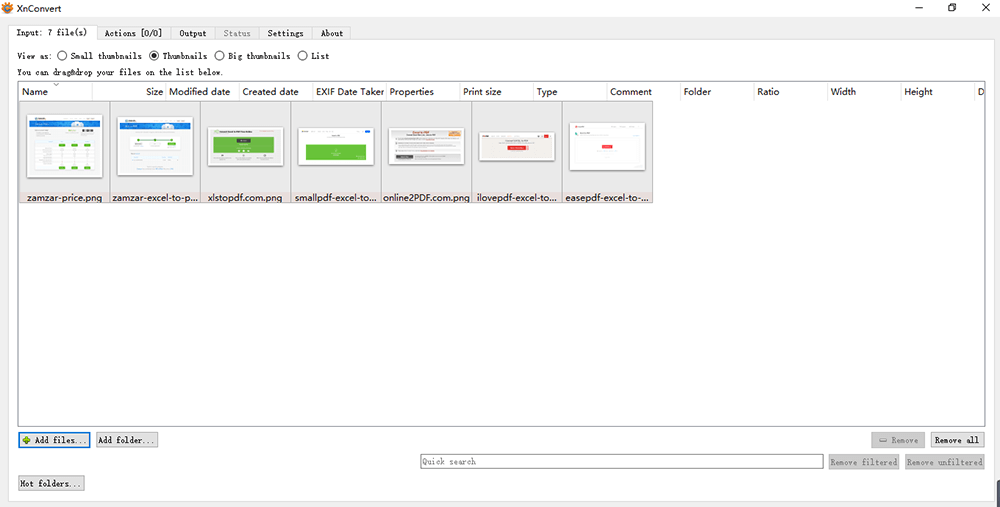The height and width of the screenshot is (507, 1000).
Task: Open the Settings tab
Action: coord(285,33)
